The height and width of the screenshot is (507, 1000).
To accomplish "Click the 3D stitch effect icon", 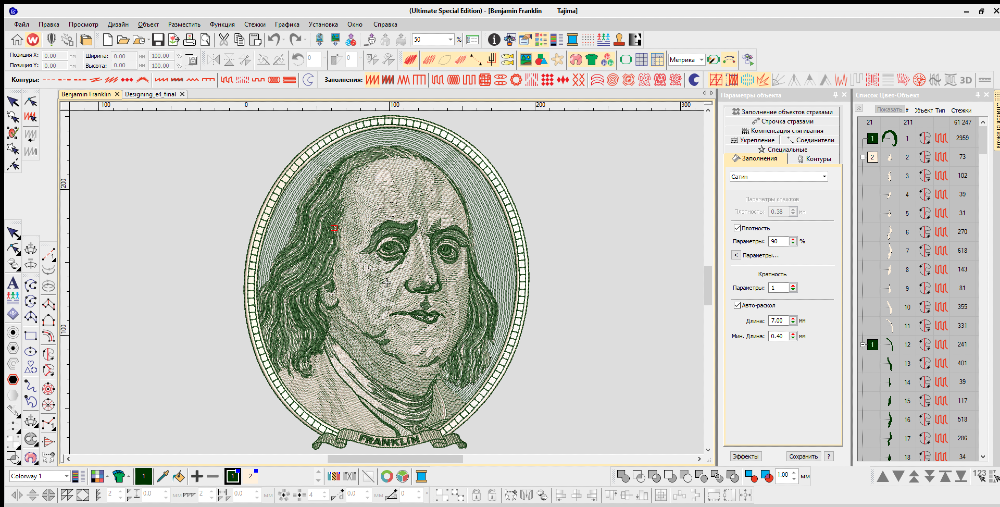I will pyautogui.click(x=966, y=79).
